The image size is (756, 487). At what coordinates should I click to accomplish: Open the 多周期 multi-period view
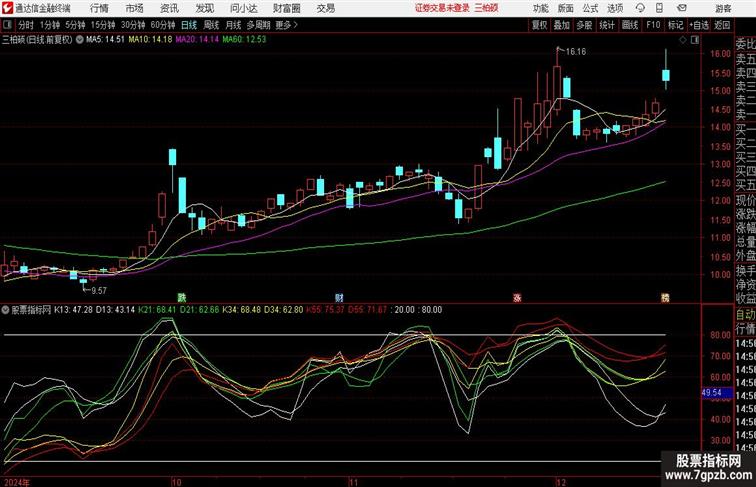(258, 25)
